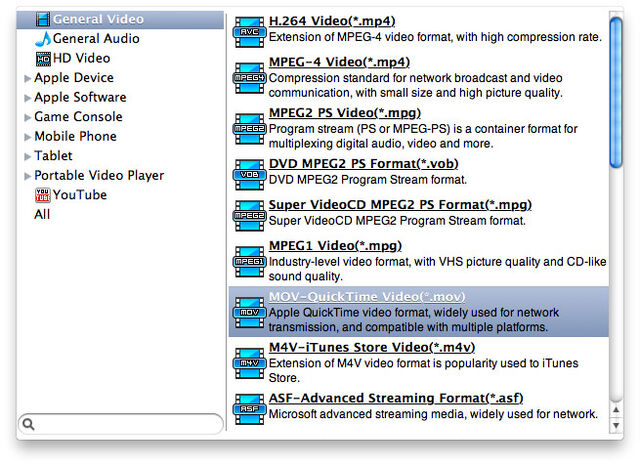Select General Audio category

(96, 39)
